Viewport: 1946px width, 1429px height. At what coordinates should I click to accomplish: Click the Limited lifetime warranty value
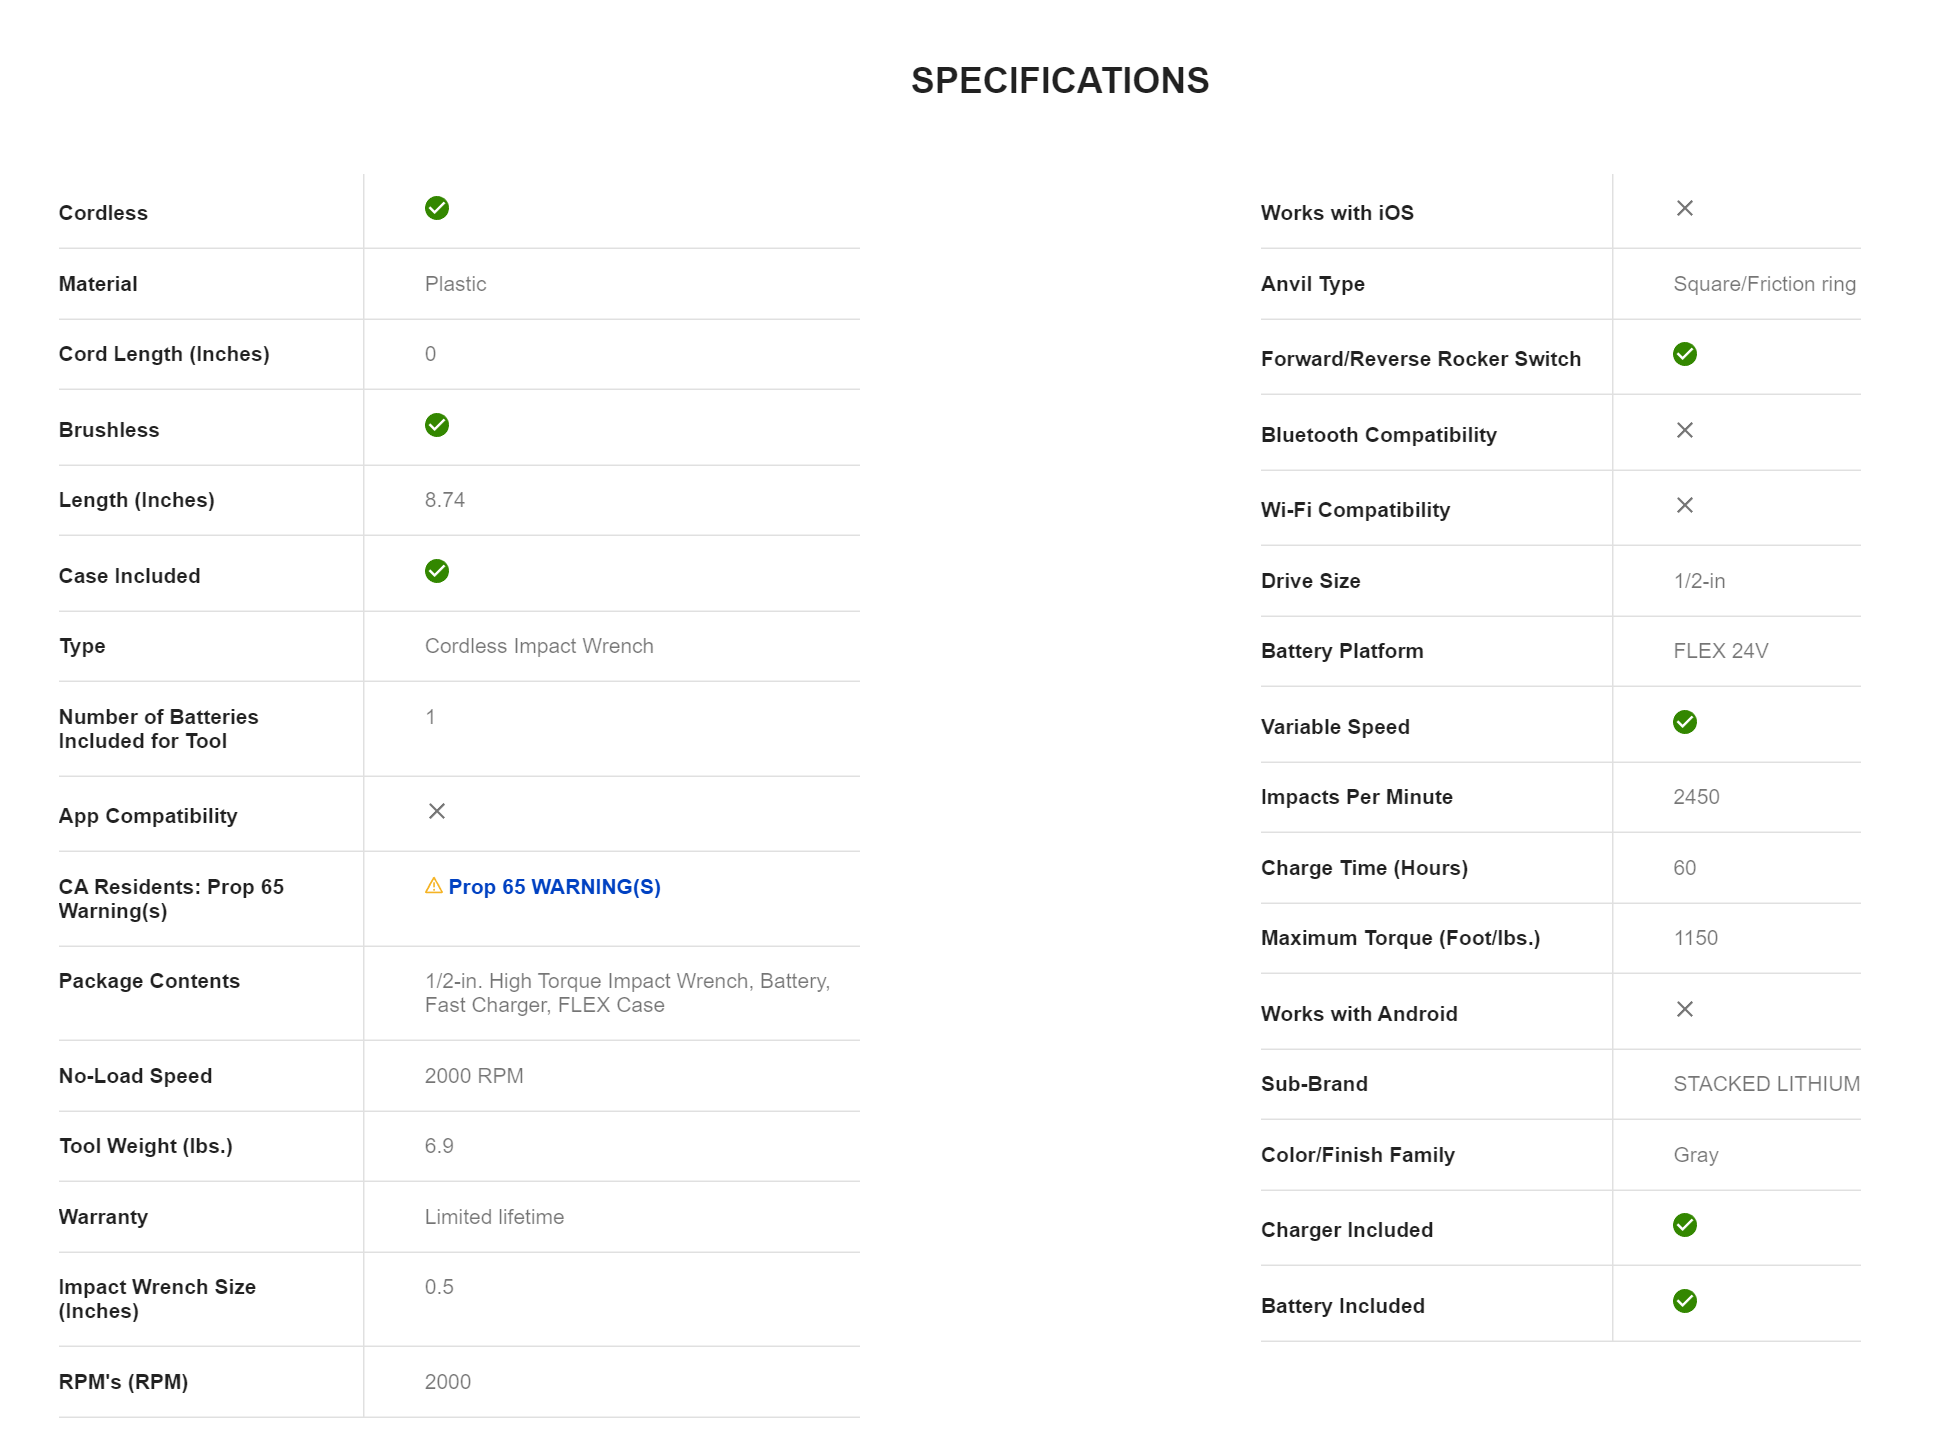tap(494, 1217)
